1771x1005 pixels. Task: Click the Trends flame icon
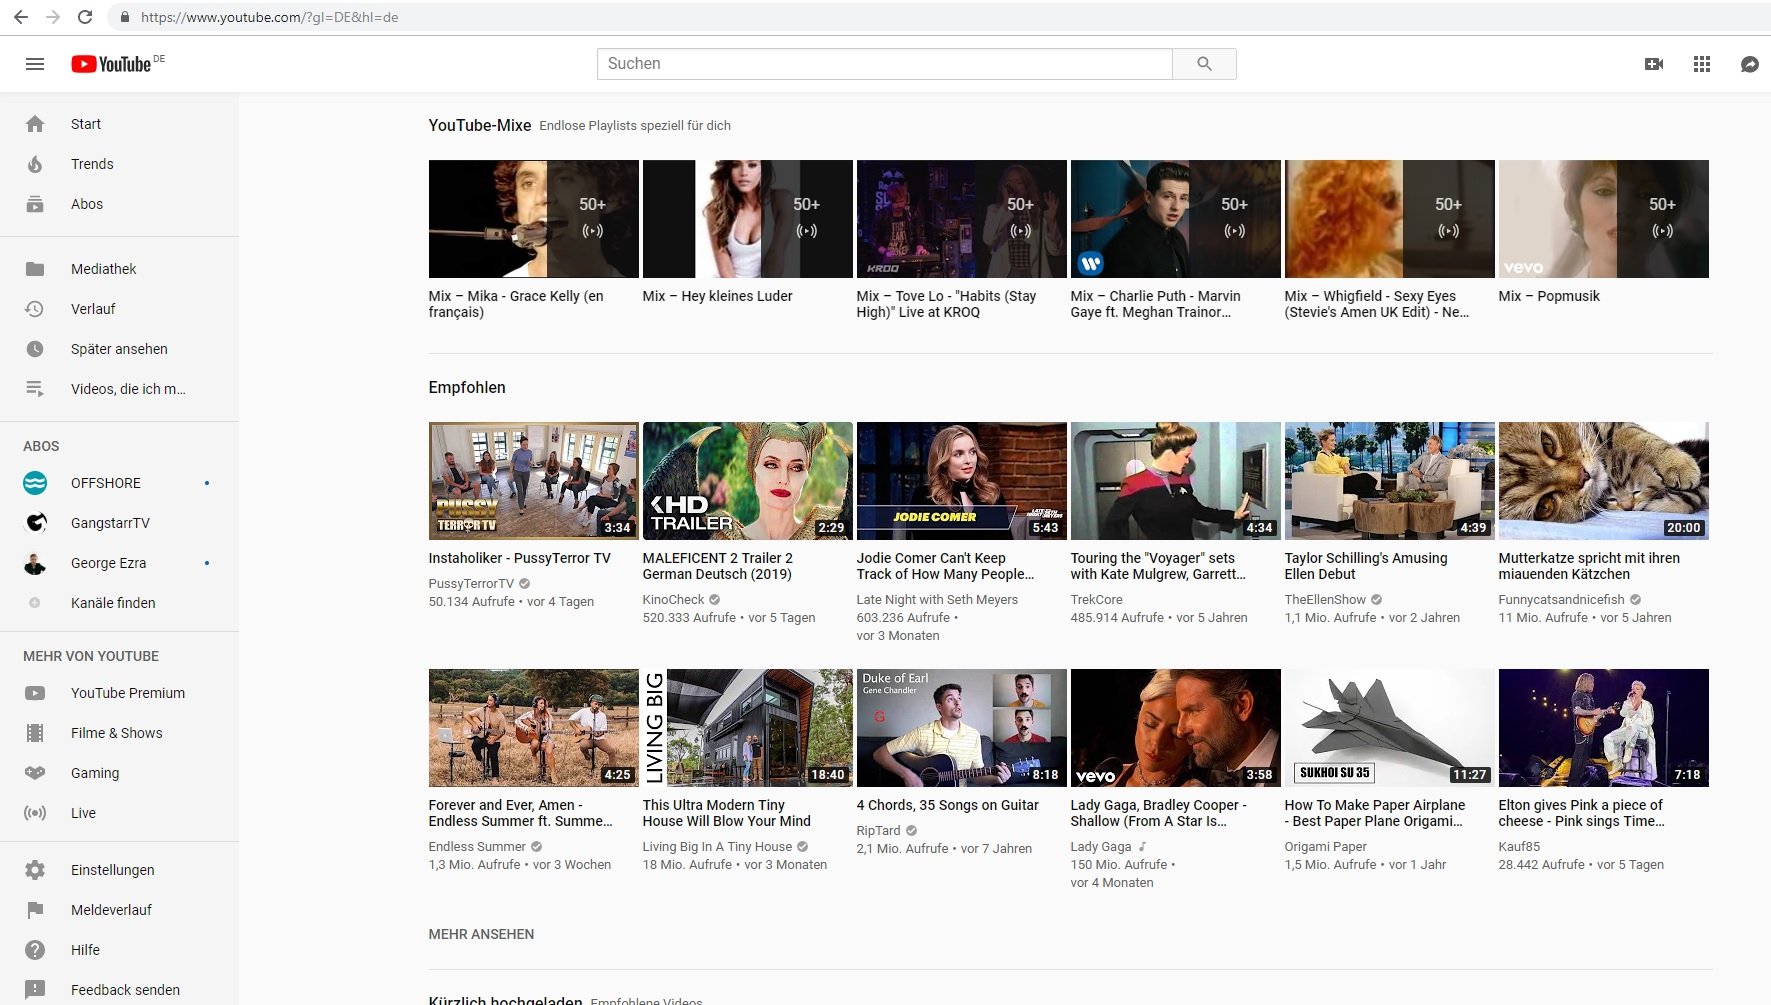35,164
